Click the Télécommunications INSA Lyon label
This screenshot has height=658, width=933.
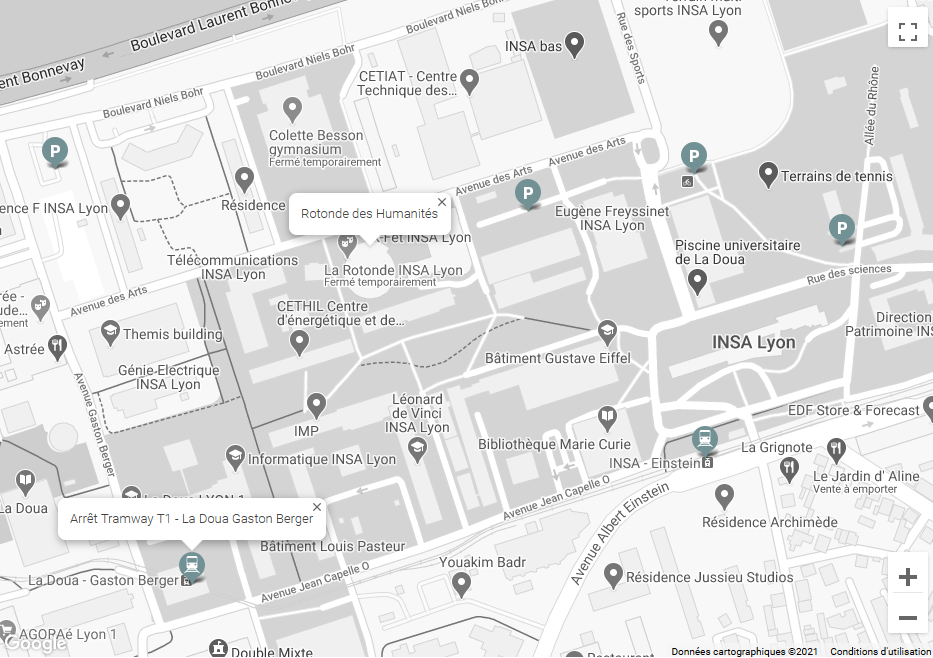(x=233, y=267)
